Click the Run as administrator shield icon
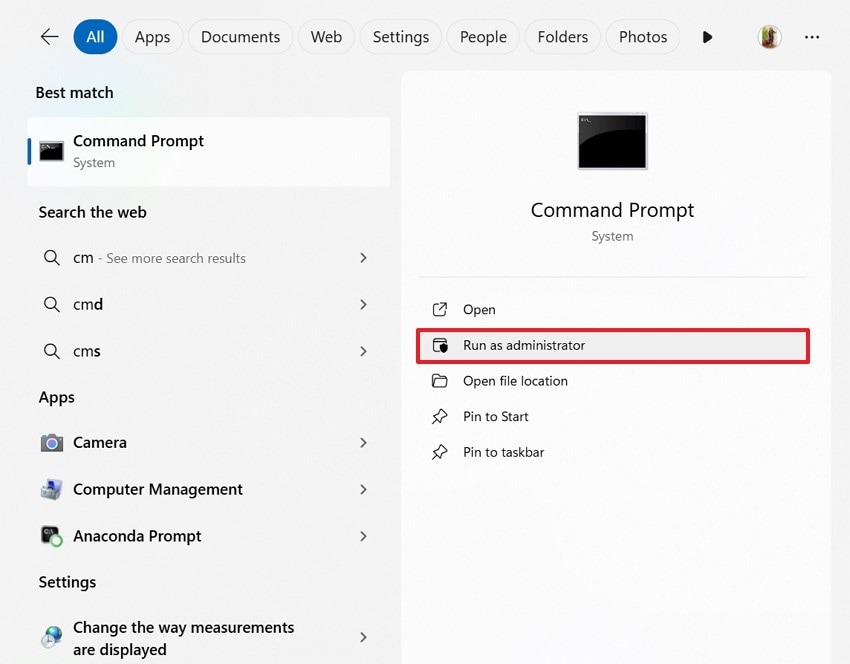Viewport: 850px width, 664px height. 440,345
